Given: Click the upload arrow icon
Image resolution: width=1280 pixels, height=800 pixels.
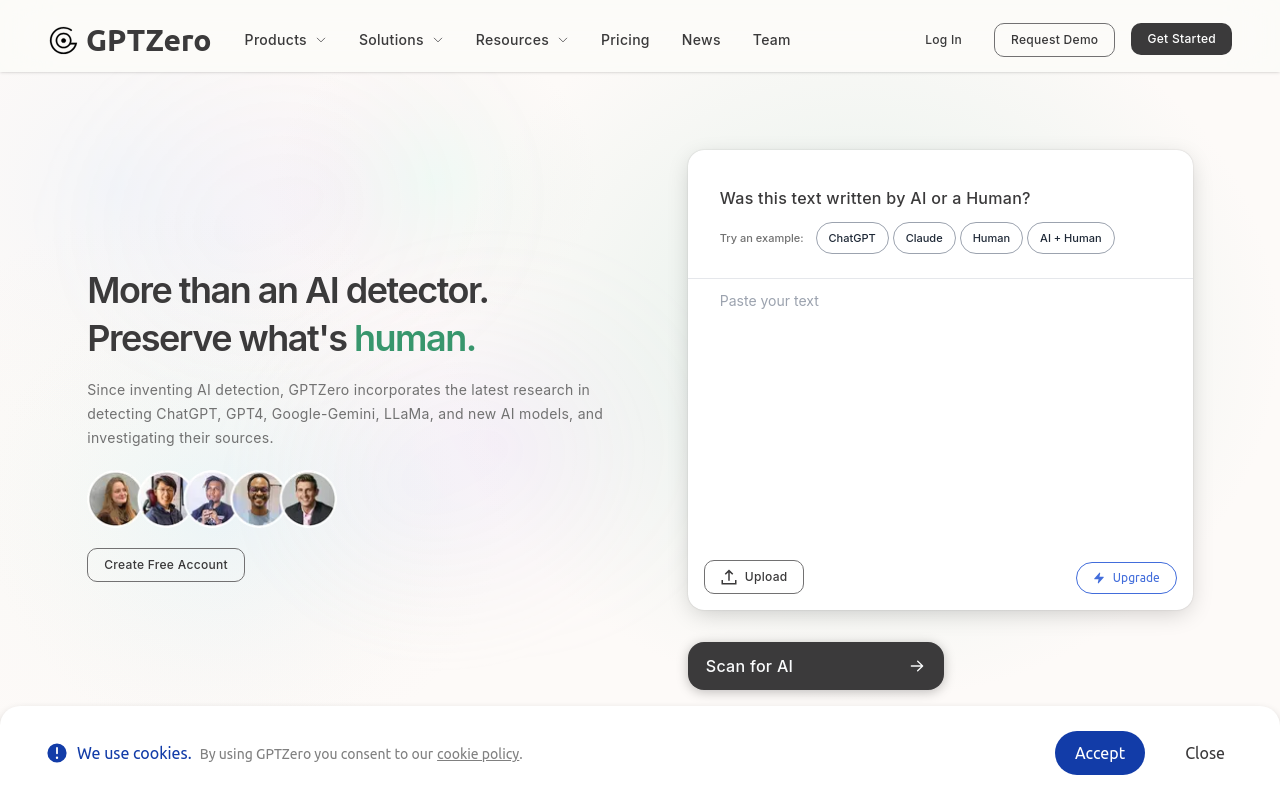Looking at the screenshot, I should [x=729, y=577].
